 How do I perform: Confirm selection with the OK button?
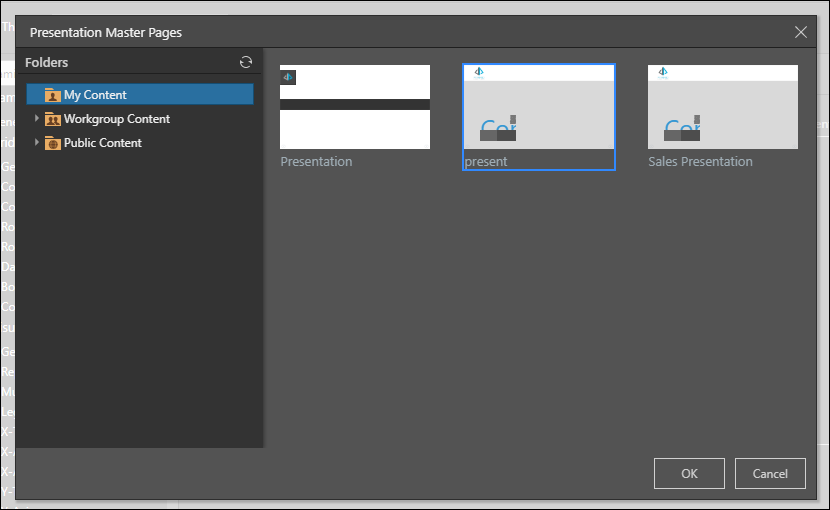[x=689, y=473]
